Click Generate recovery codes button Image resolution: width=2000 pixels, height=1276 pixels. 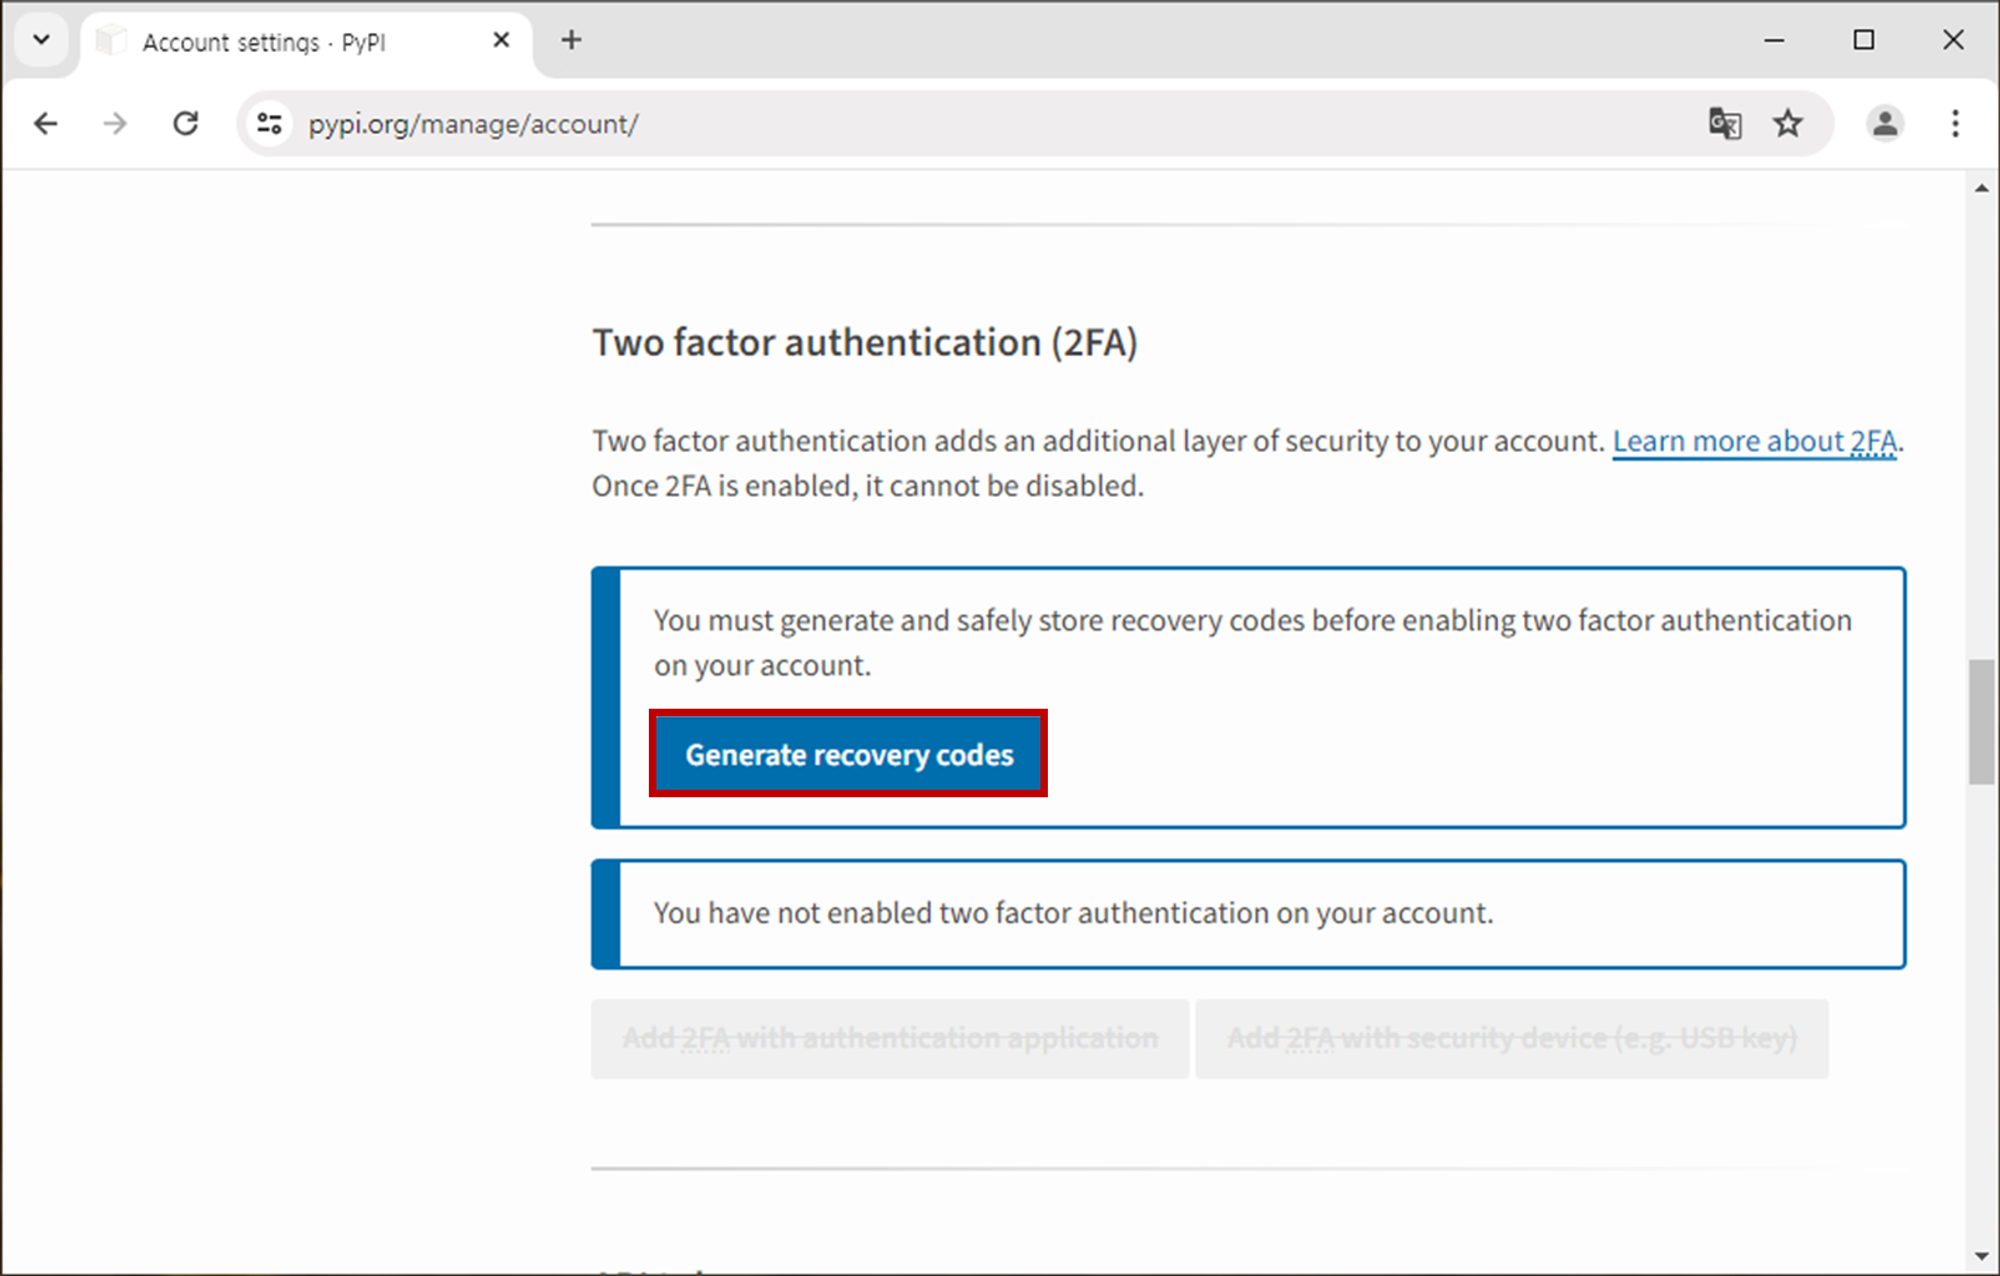tap(849, 754)
